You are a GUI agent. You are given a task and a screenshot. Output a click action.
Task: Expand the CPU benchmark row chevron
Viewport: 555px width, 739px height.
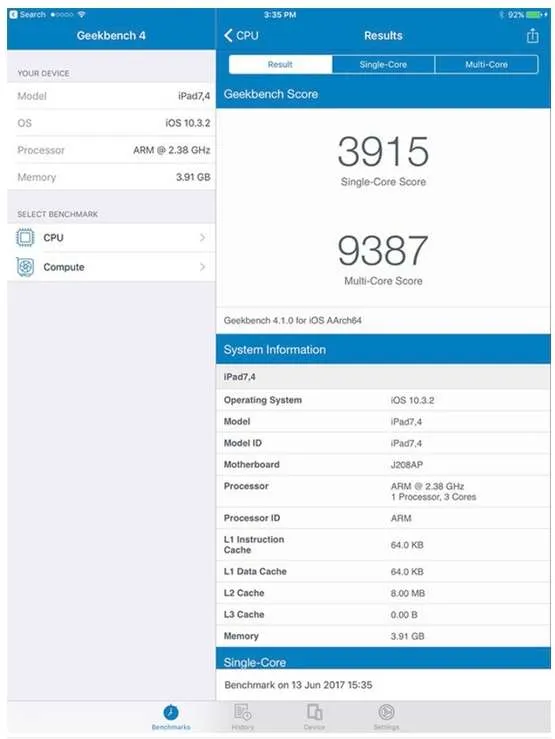[203, 238]
